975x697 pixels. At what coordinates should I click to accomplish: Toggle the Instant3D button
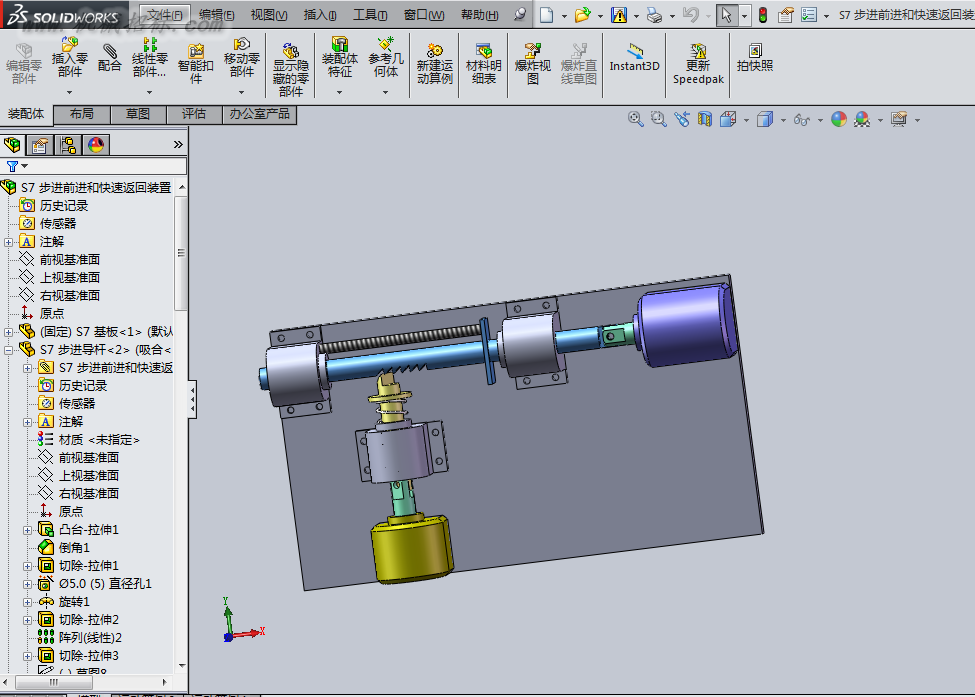(x=634, y=58)
